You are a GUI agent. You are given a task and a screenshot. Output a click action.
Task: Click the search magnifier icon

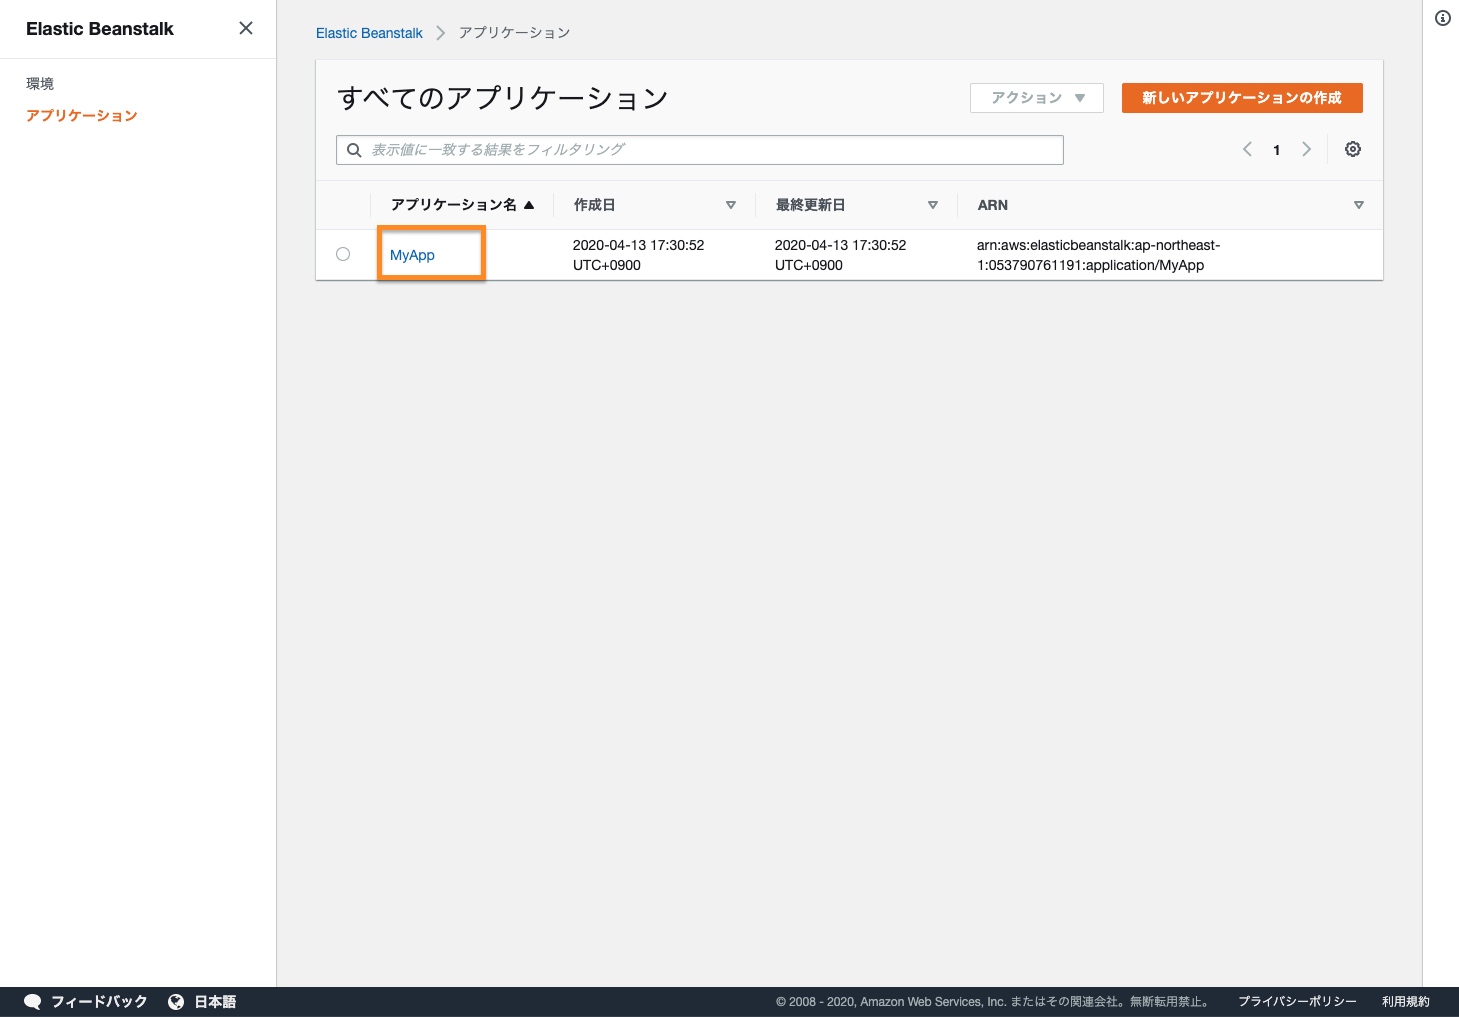pos(354,150)
